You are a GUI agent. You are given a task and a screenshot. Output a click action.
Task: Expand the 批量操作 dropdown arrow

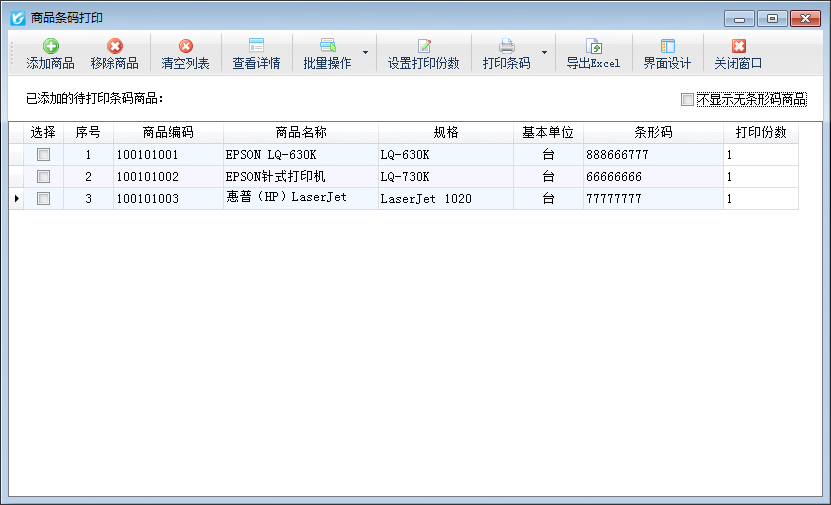tap(365, 52)
